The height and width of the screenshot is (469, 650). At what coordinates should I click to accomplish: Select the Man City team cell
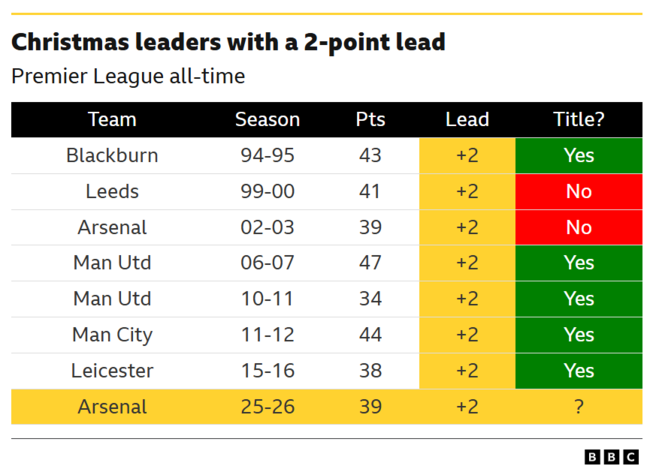pyautogui.click(x=112, y=335)
